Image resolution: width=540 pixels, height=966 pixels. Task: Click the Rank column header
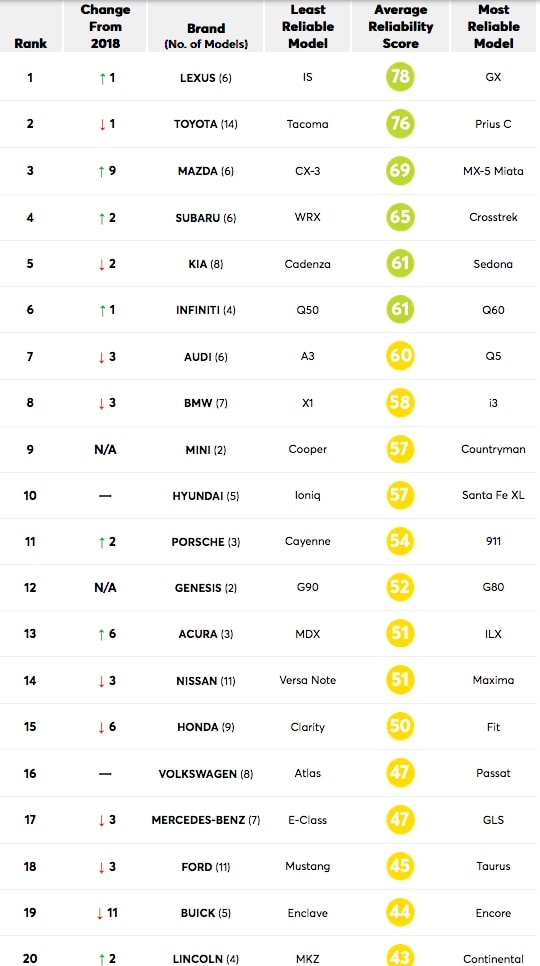(30, 44)
